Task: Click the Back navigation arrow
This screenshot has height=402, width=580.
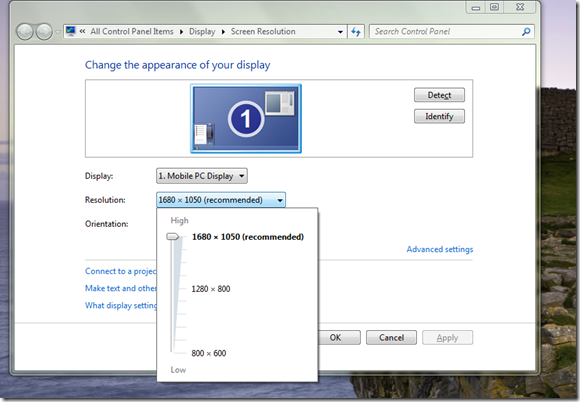Action: pyautogui.click(x=25, y=32)
